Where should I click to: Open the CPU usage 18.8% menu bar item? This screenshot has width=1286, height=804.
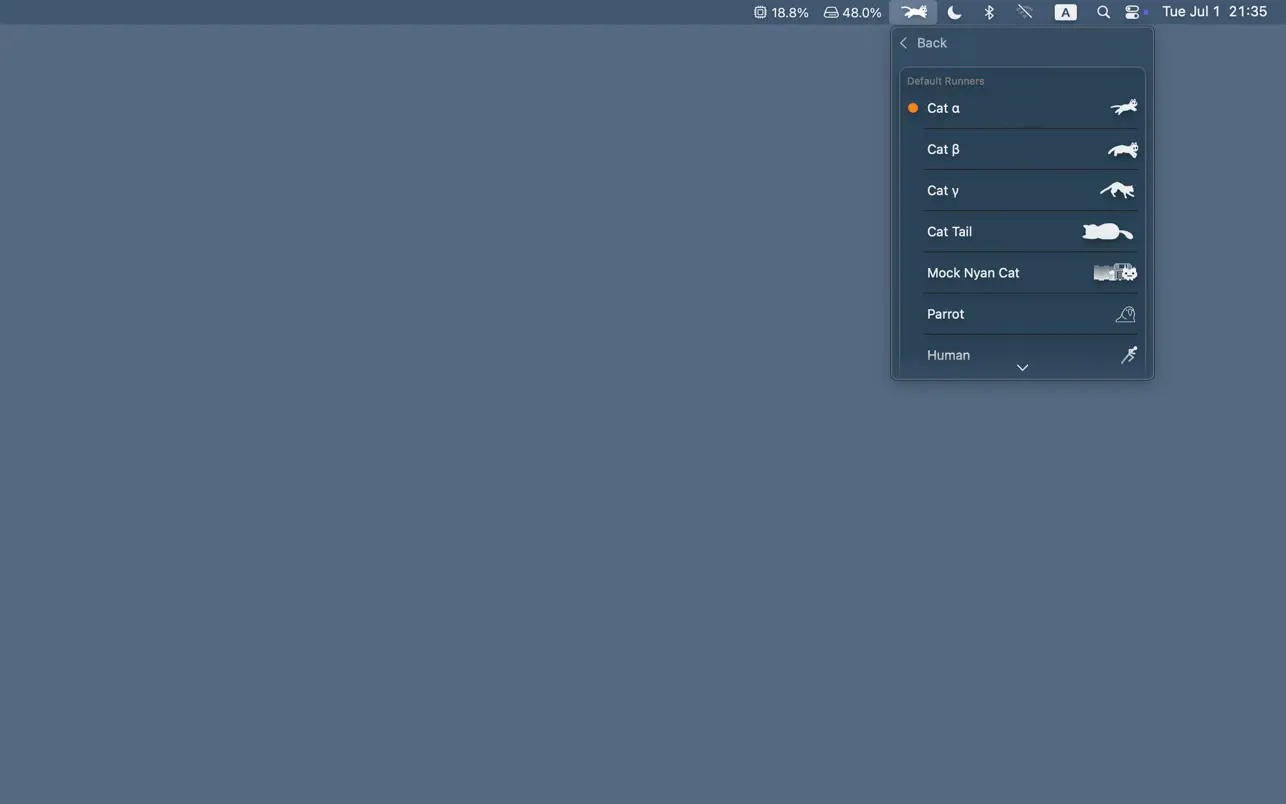(x=781, y=12)
